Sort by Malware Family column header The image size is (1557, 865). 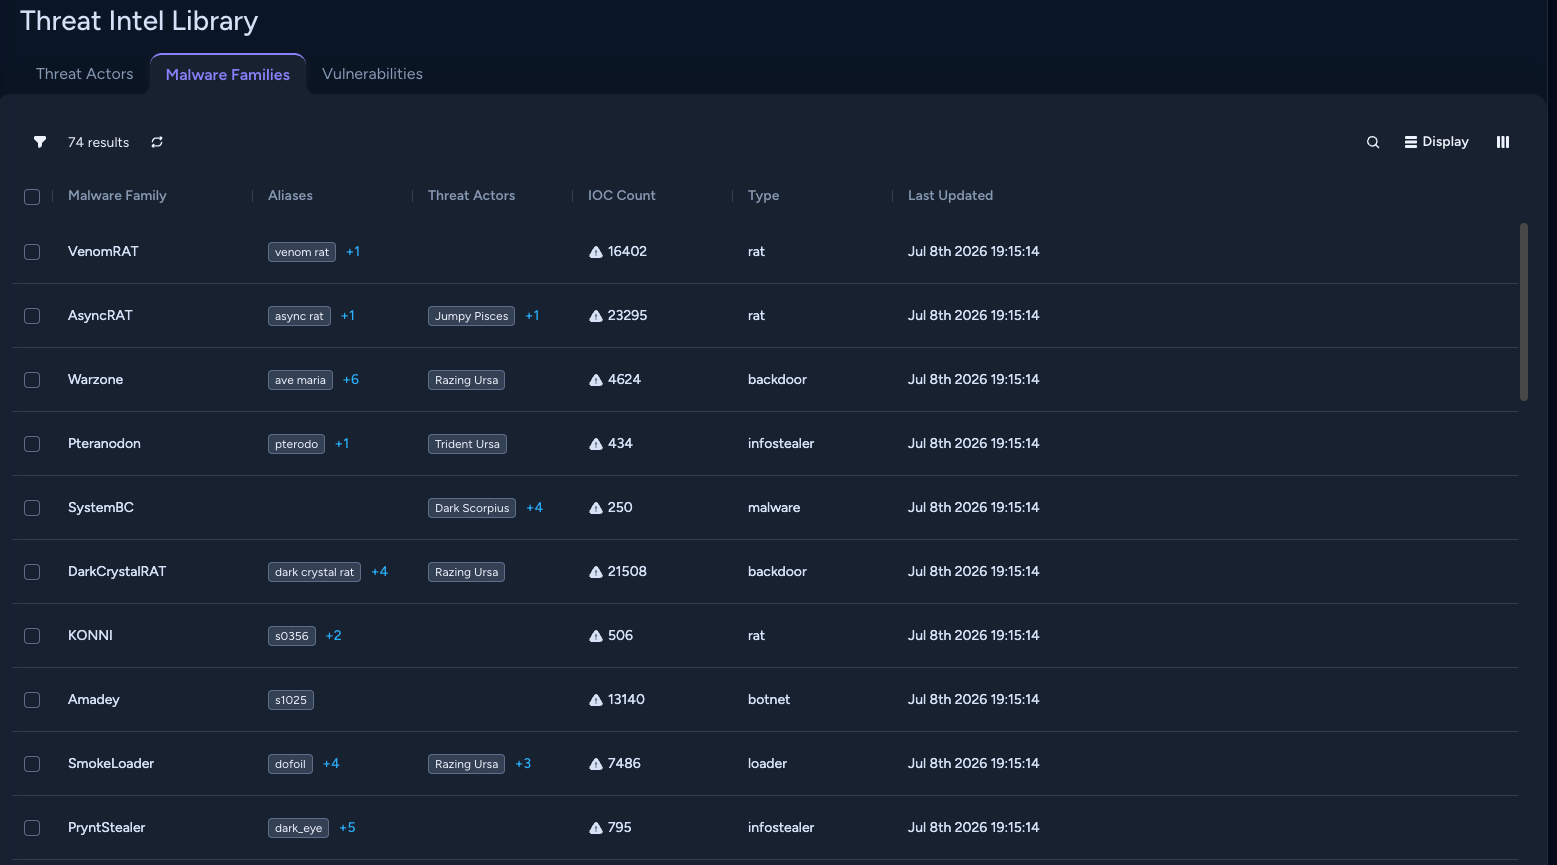pos(117,195)
